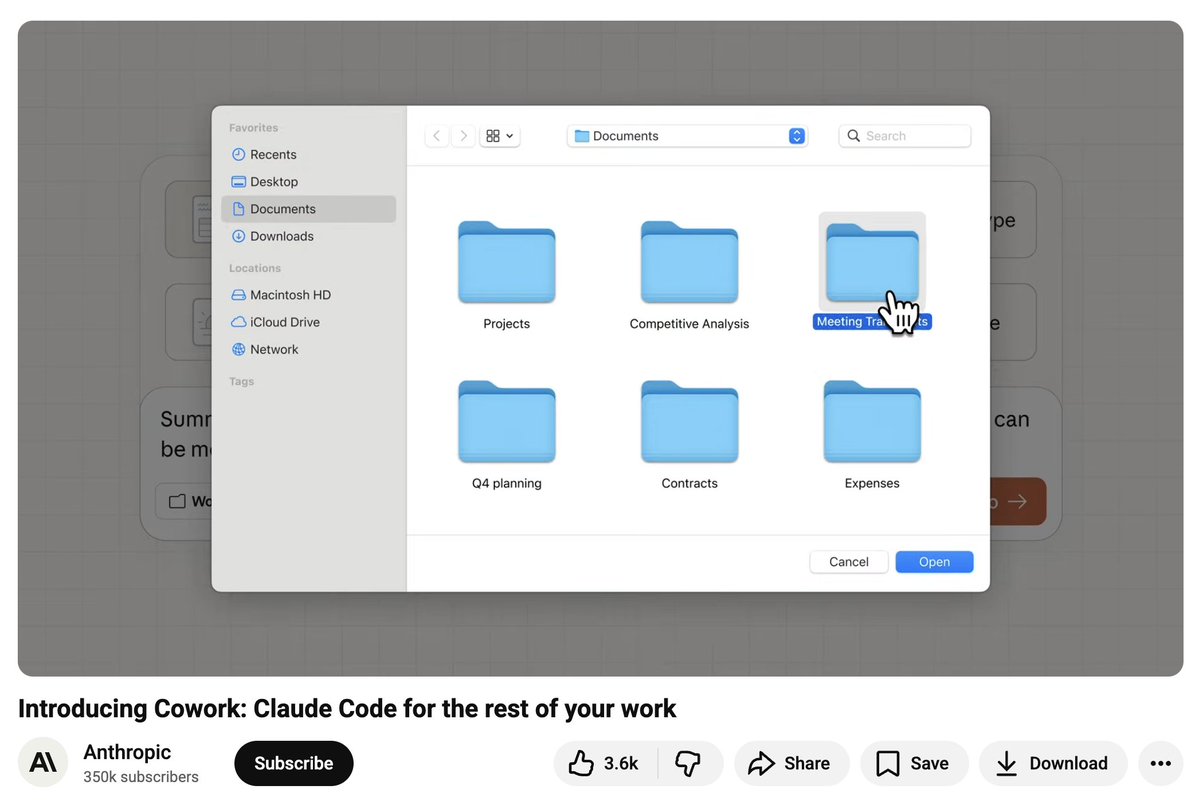Click the 'Q4 planning' folder name
The width and height of the screenshot is (1199, 805).
tap(506, 483)
